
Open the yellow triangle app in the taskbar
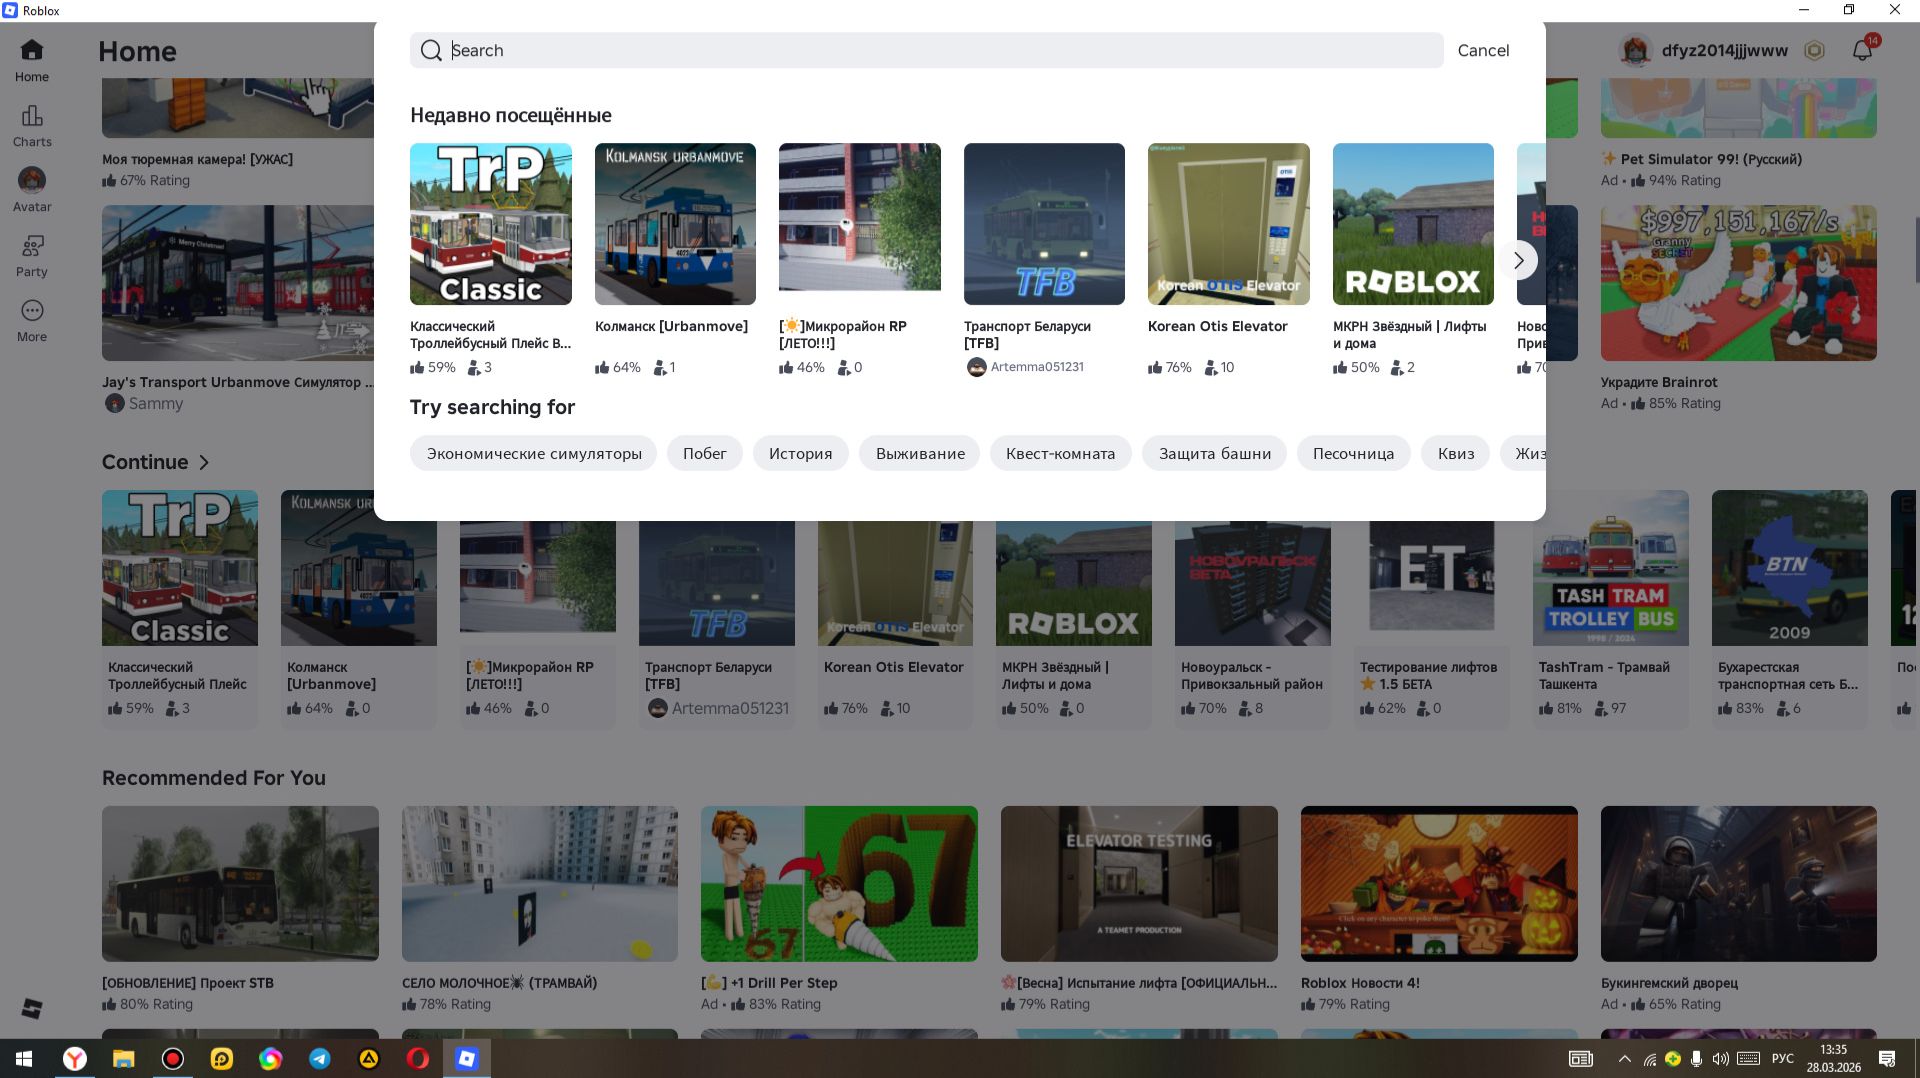tap(369, 1058)
